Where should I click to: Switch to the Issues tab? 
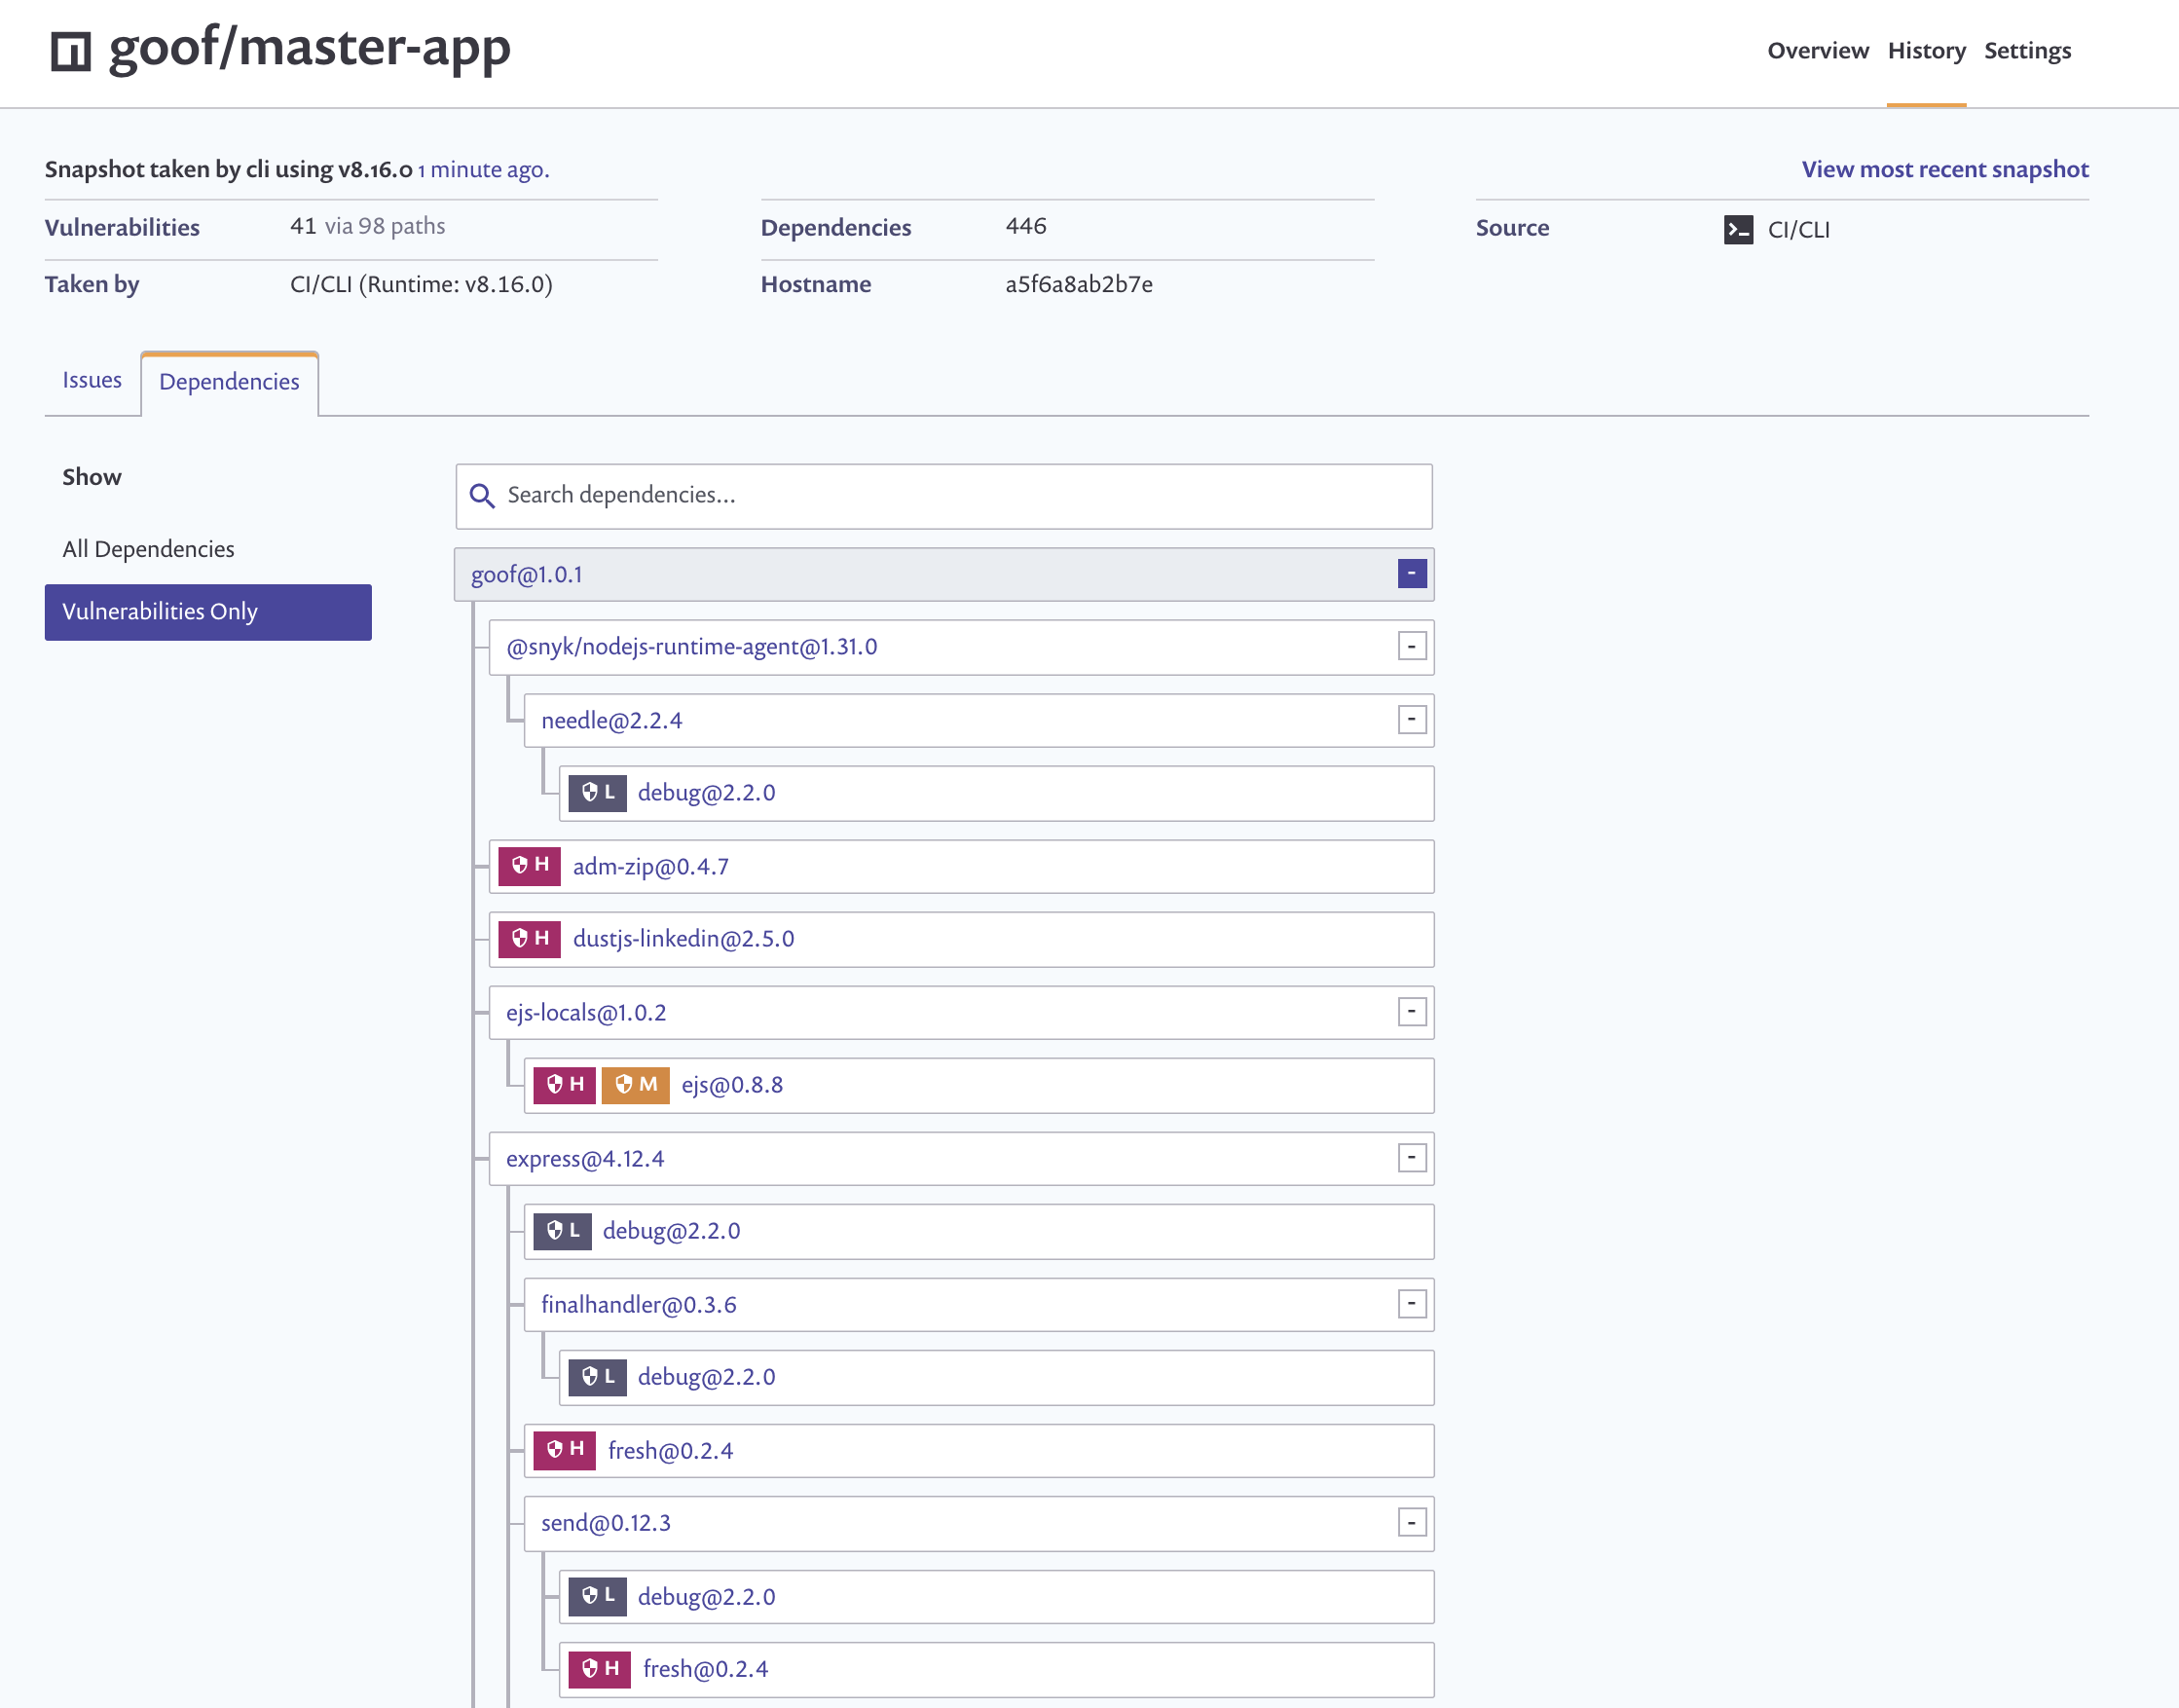tap(92, 381)
